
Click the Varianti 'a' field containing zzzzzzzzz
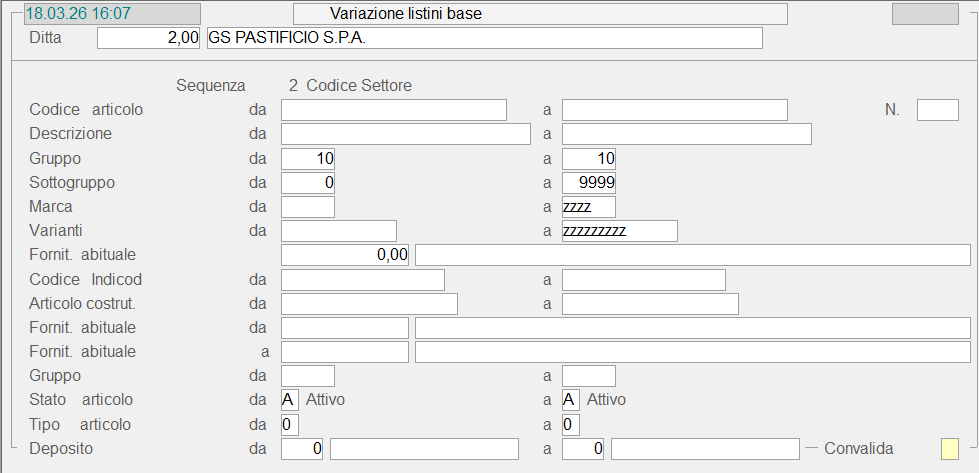tap(619, 231)
